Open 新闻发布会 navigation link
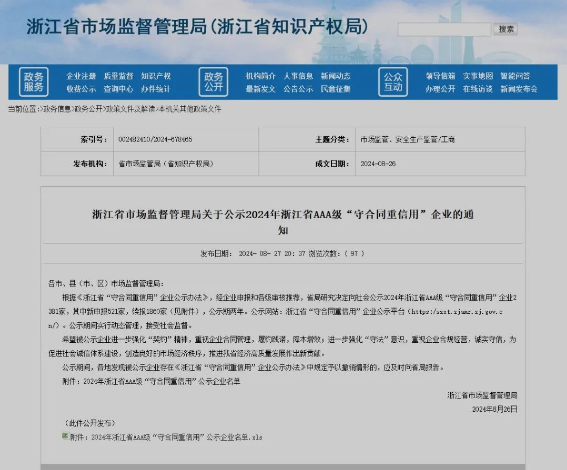 pos(519,89)
